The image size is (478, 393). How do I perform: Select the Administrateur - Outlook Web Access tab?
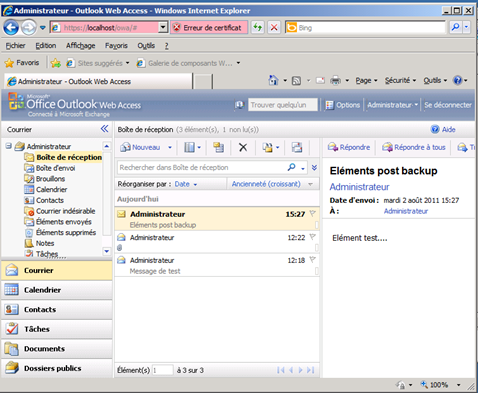pos(98,81)
